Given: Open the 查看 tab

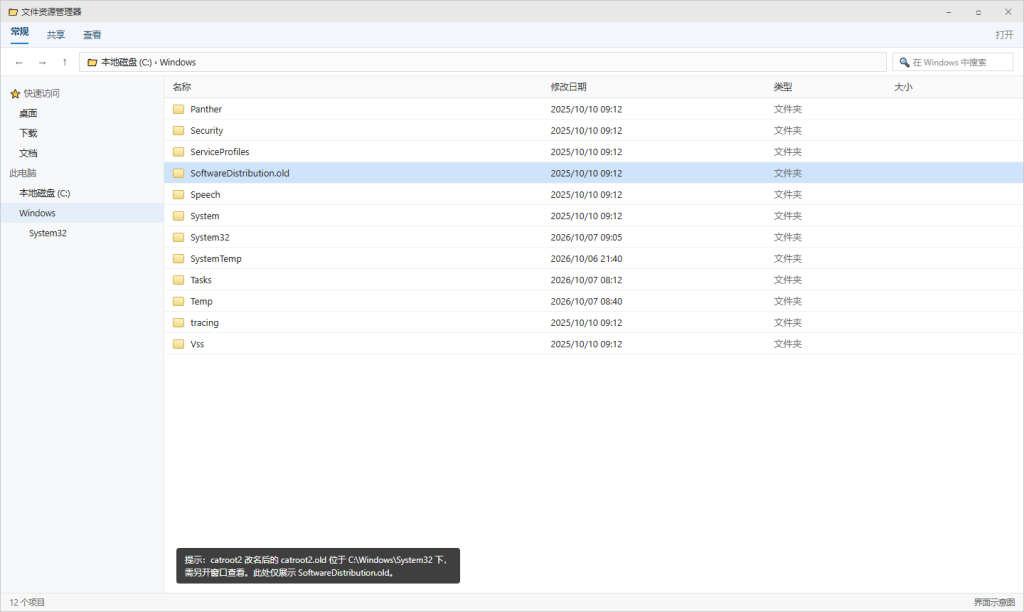Looking at the screenshot, I should [92, 35].
